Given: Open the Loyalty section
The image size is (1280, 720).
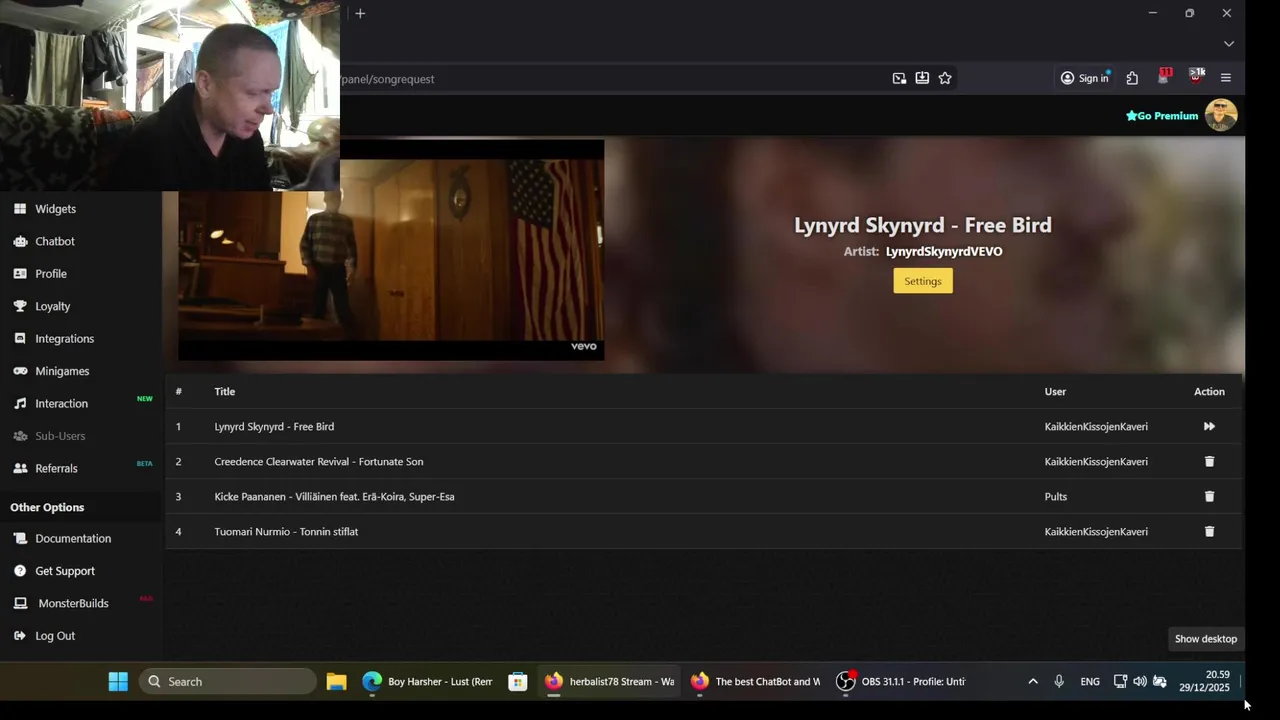Looking at the screenshot, I should [52, 306].
